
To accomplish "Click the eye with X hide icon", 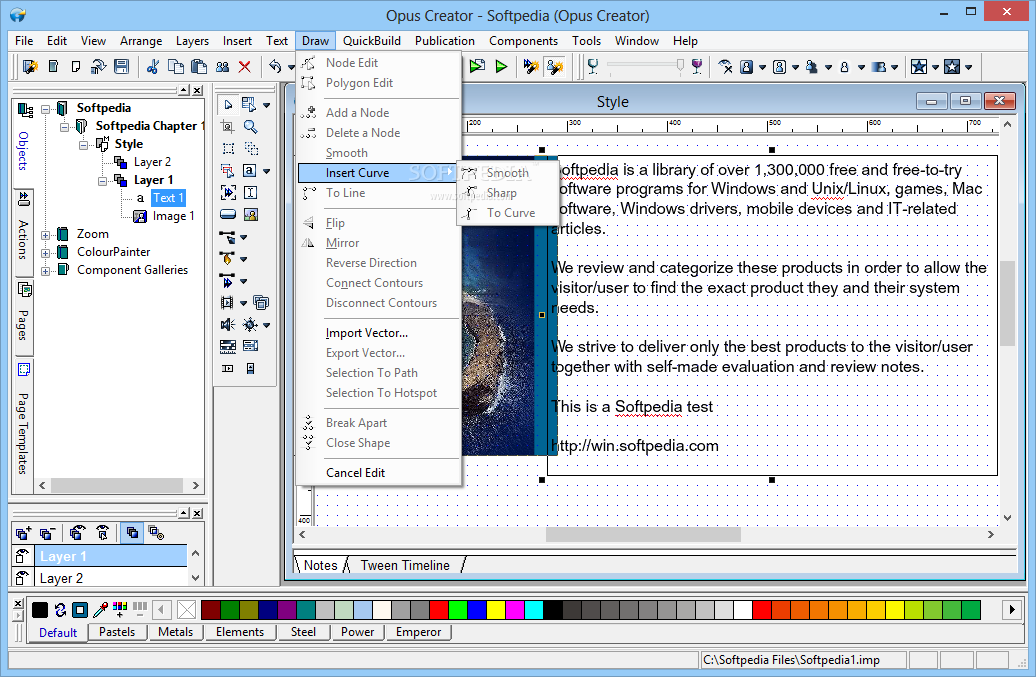I will [x=725, y=66].
